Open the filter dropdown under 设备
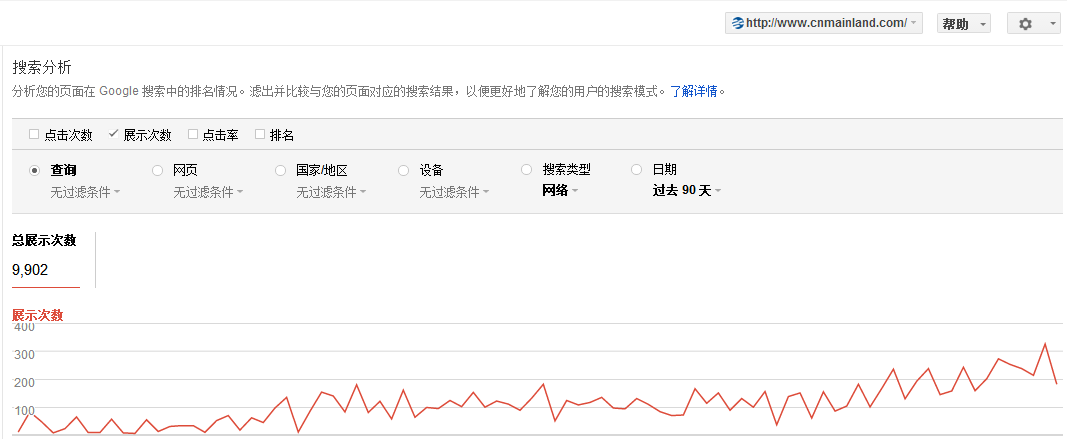This screenshot has width=1067, height=439. point(454,192)
